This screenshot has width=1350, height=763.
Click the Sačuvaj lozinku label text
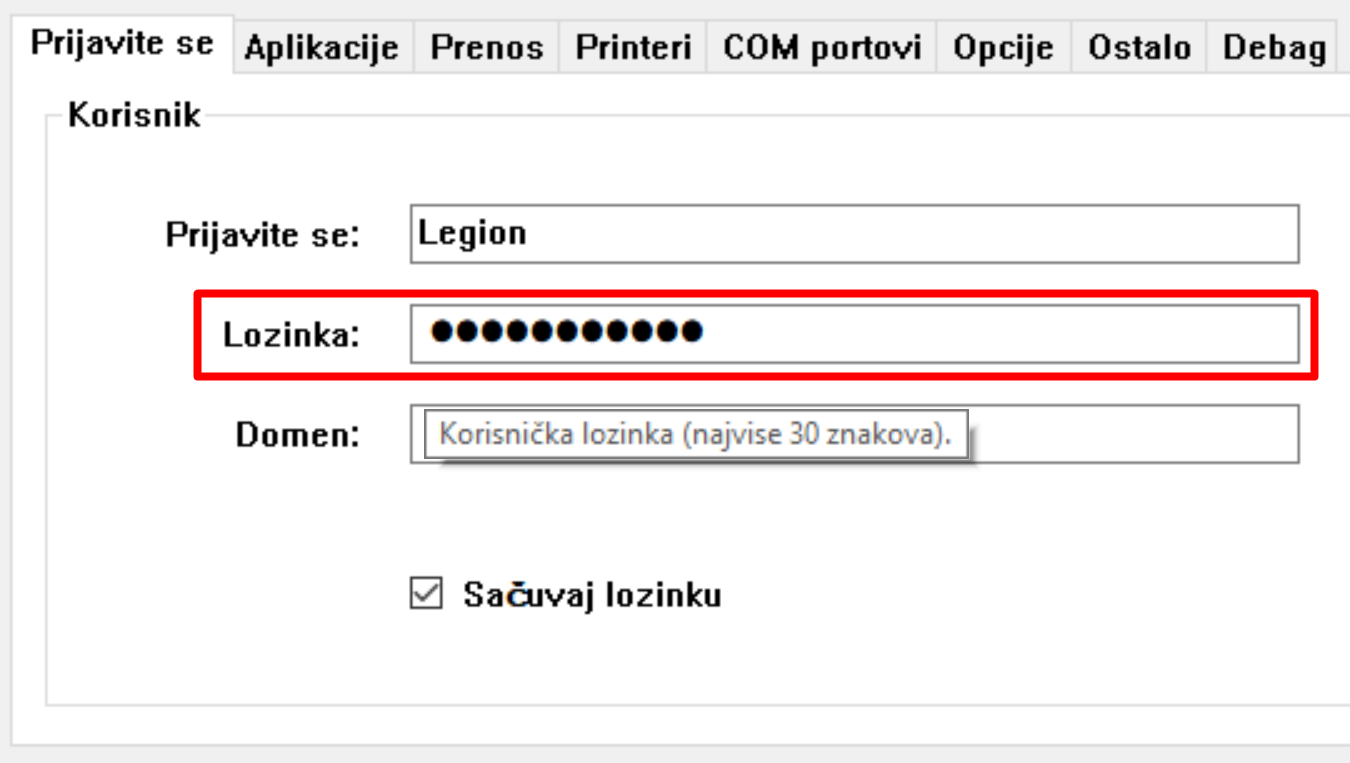click(x=592, y=595)
